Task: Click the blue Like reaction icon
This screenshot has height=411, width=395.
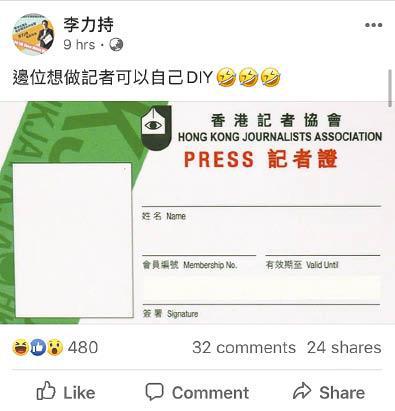Action: tap(38, 347)
